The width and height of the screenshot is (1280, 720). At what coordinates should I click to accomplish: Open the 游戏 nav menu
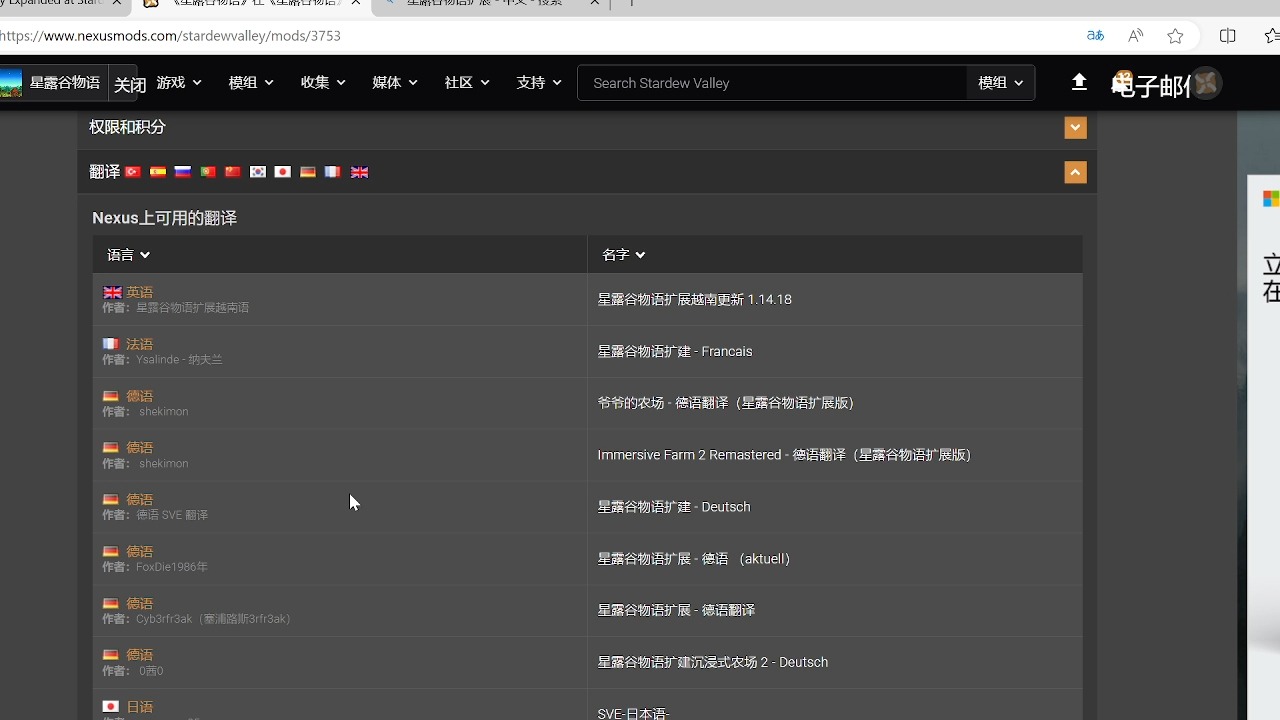[179, 83]
